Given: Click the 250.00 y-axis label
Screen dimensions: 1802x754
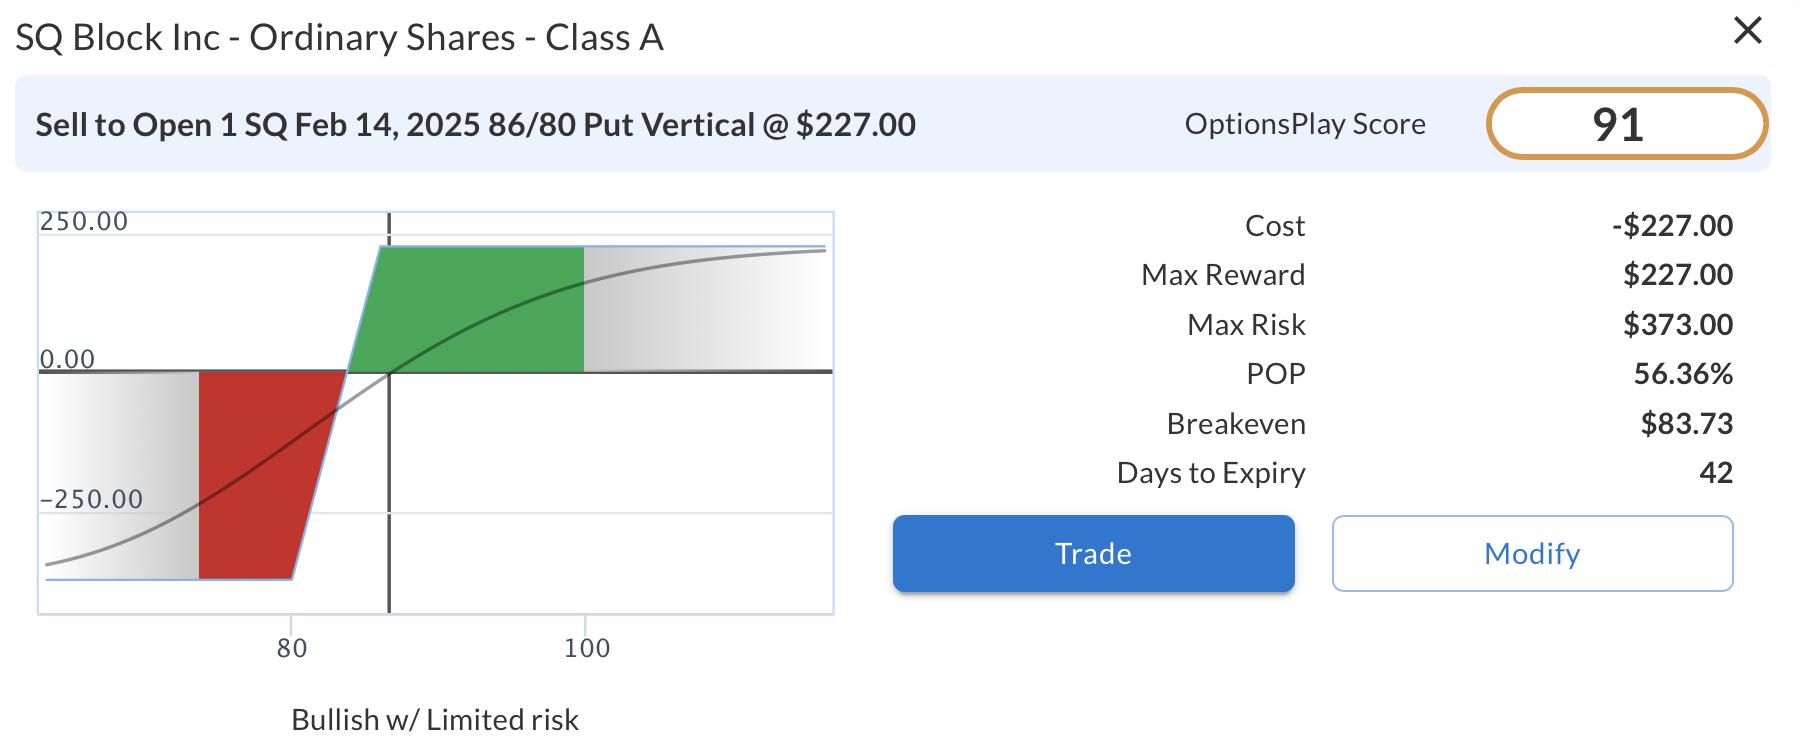Looking at the screenshot, I should 84,222.
